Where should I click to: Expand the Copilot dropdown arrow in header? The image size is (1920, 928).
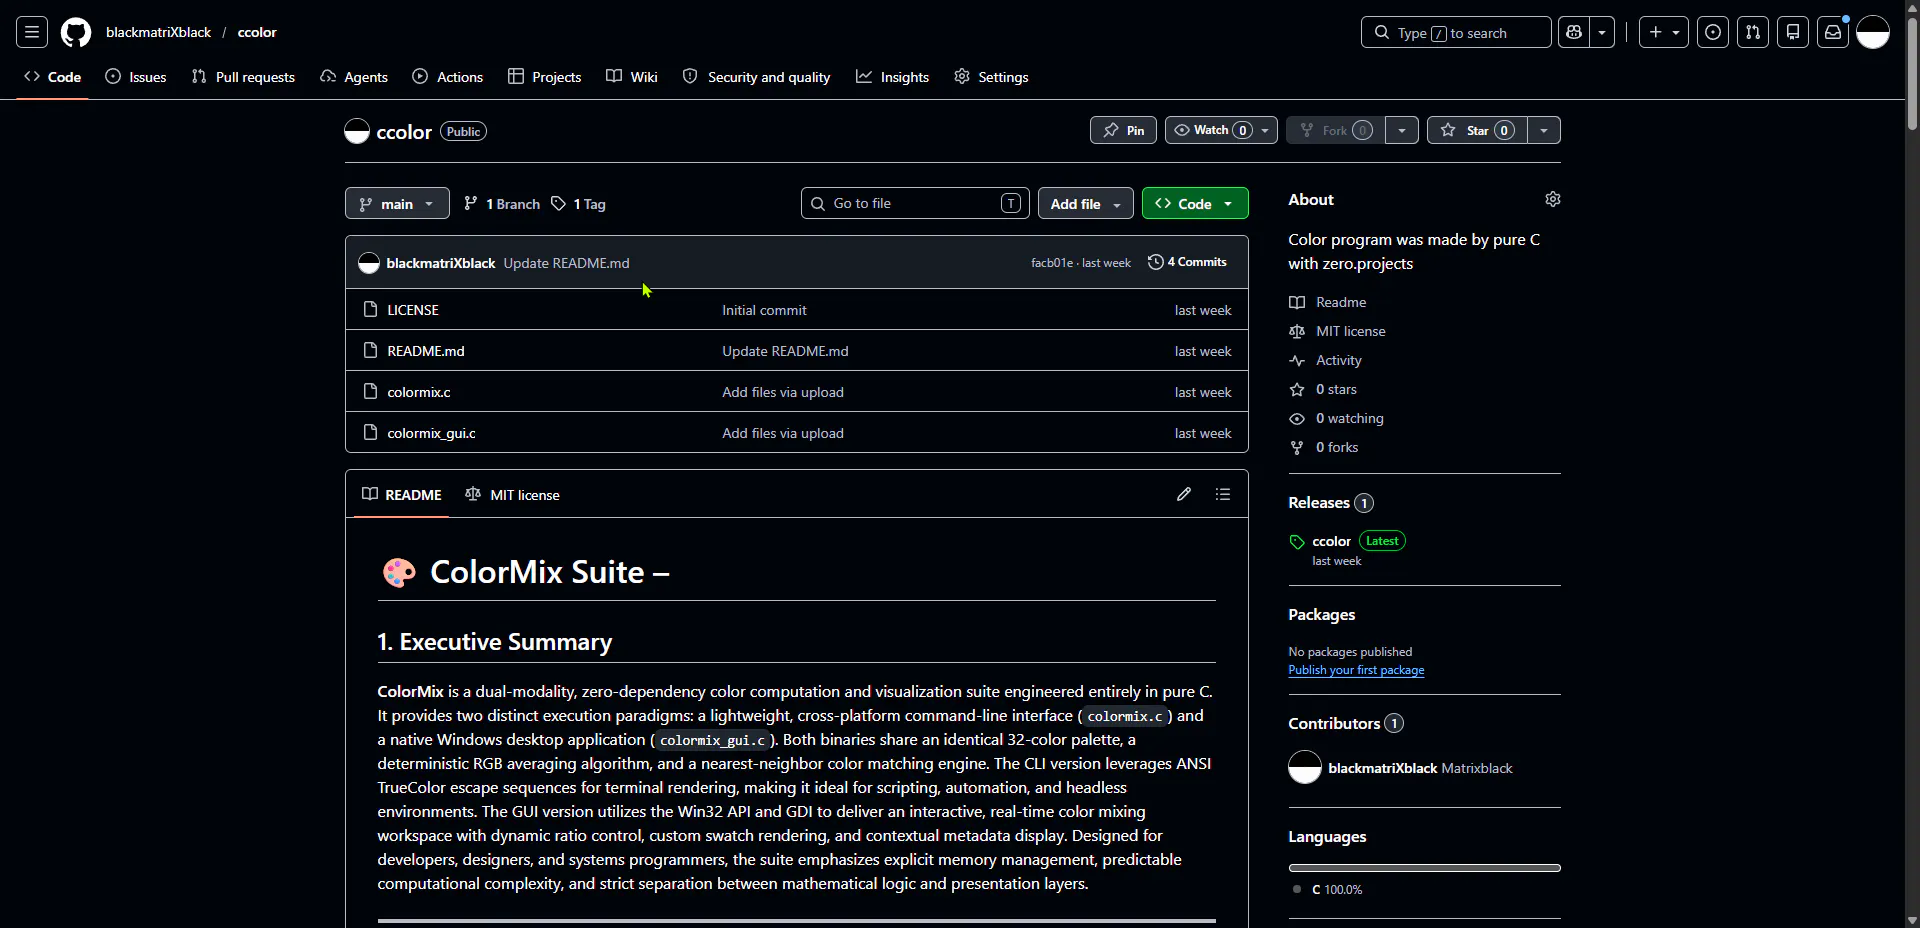(1602, 32)
